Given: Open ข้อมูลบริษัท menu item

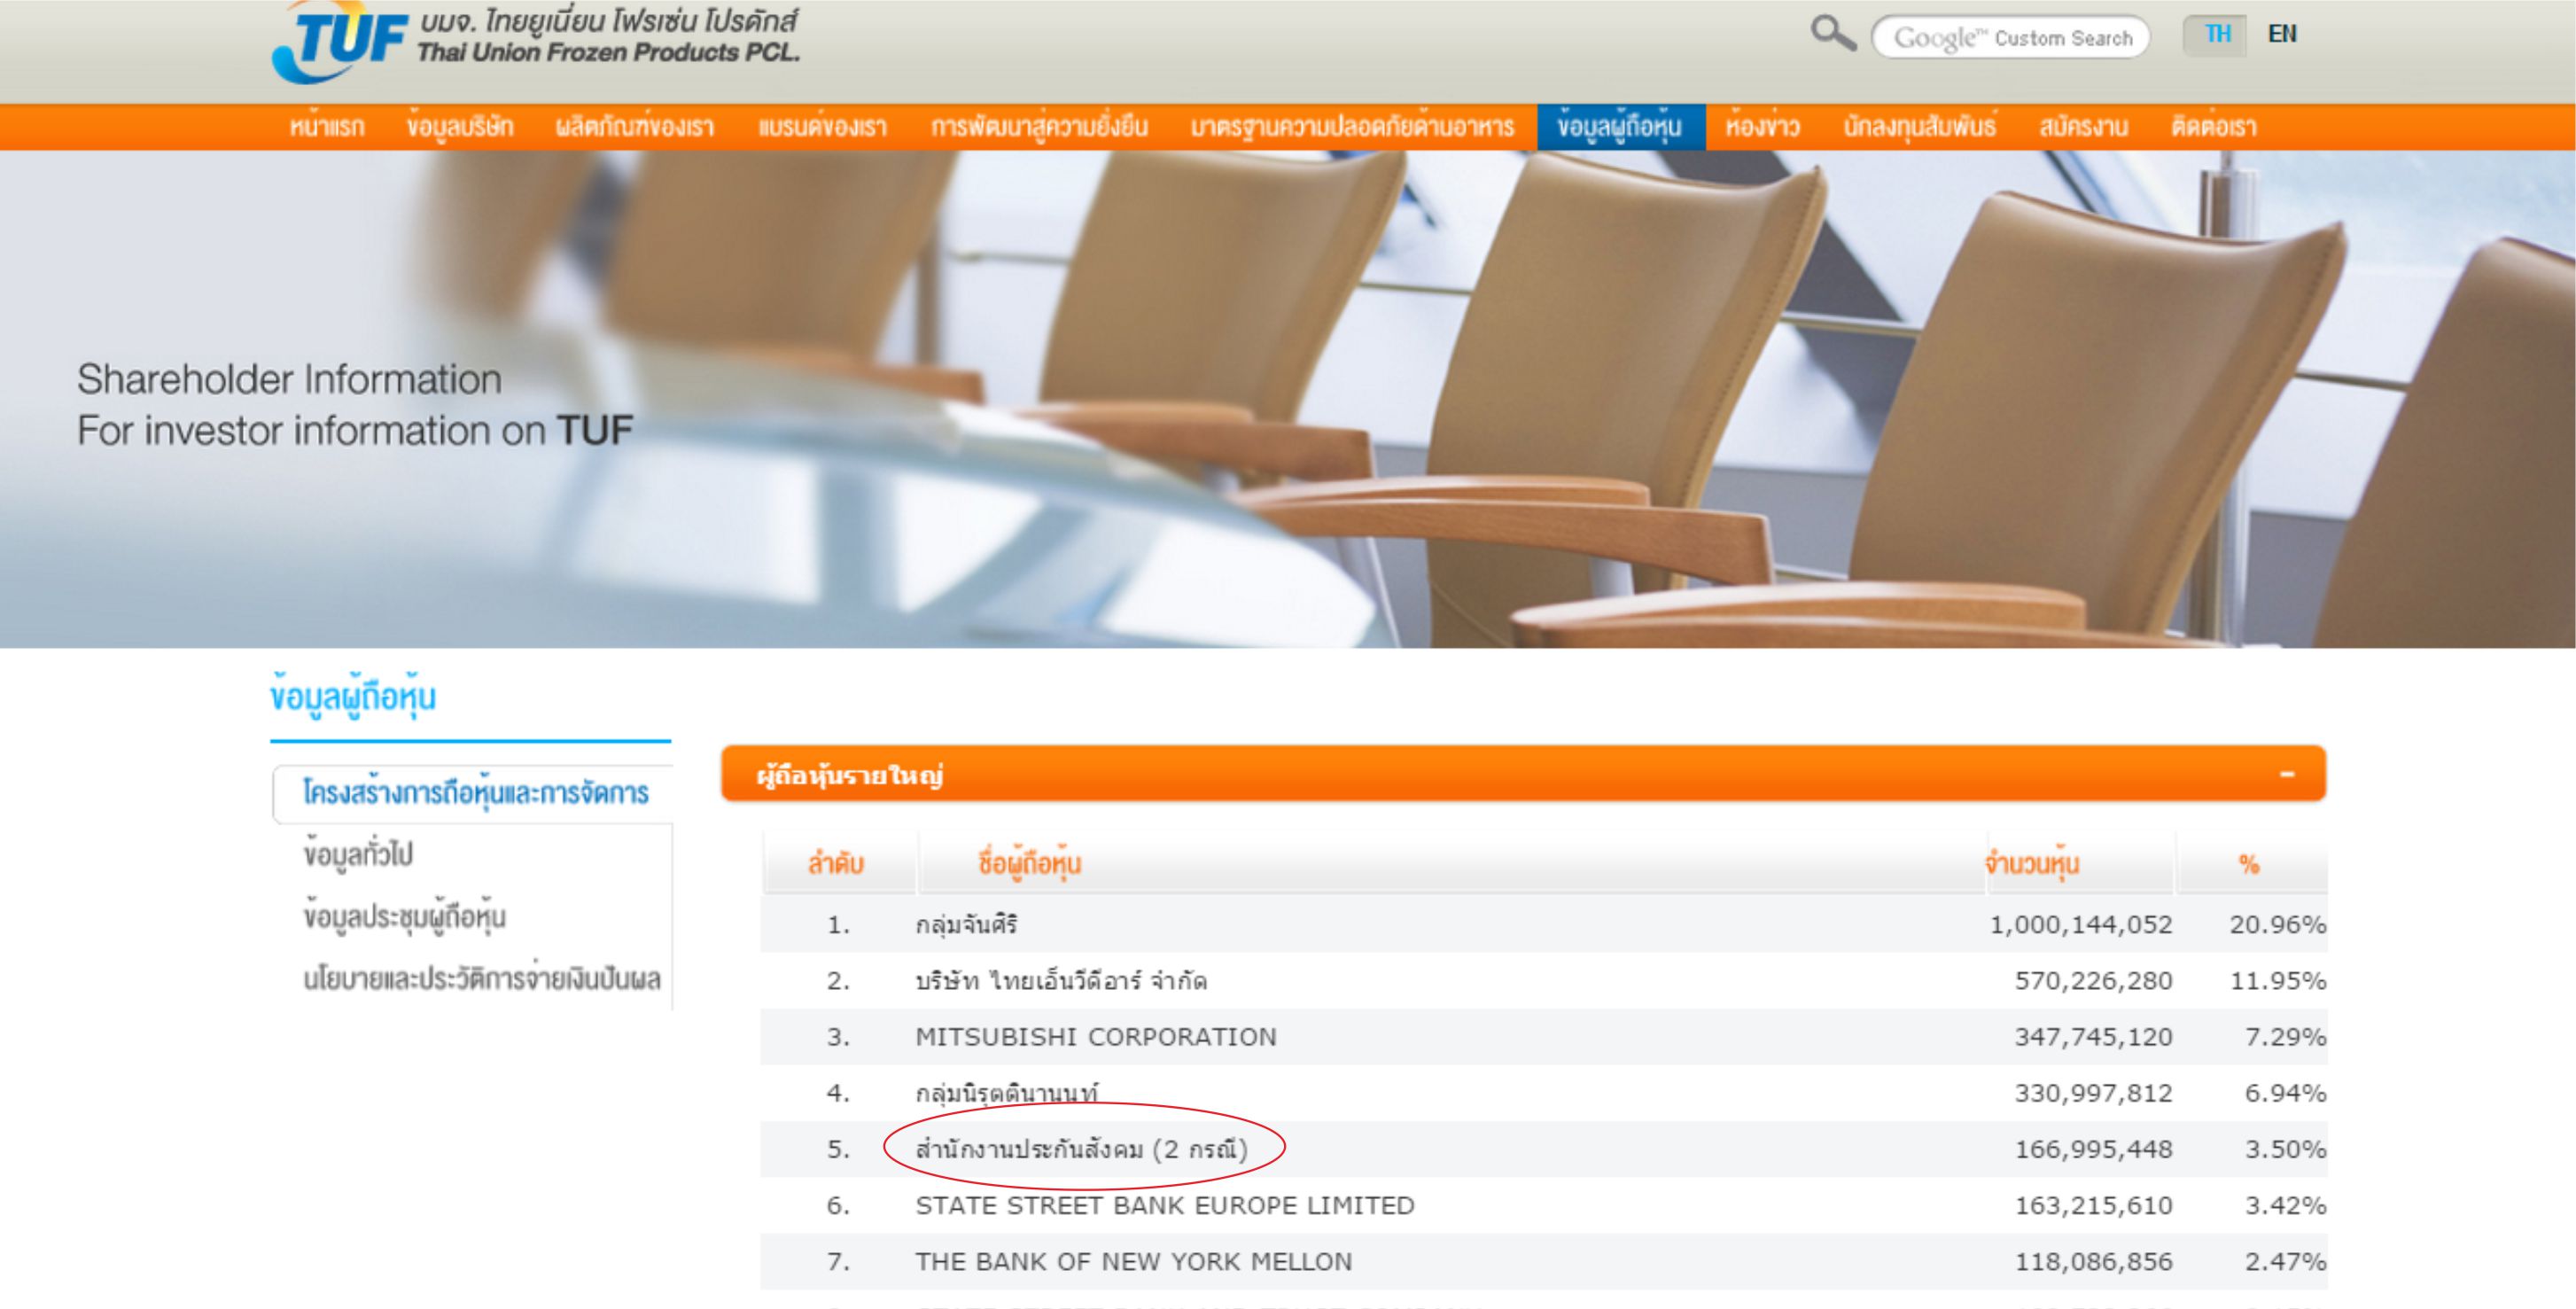Looking at the screenshot, I should coord(460,127).
